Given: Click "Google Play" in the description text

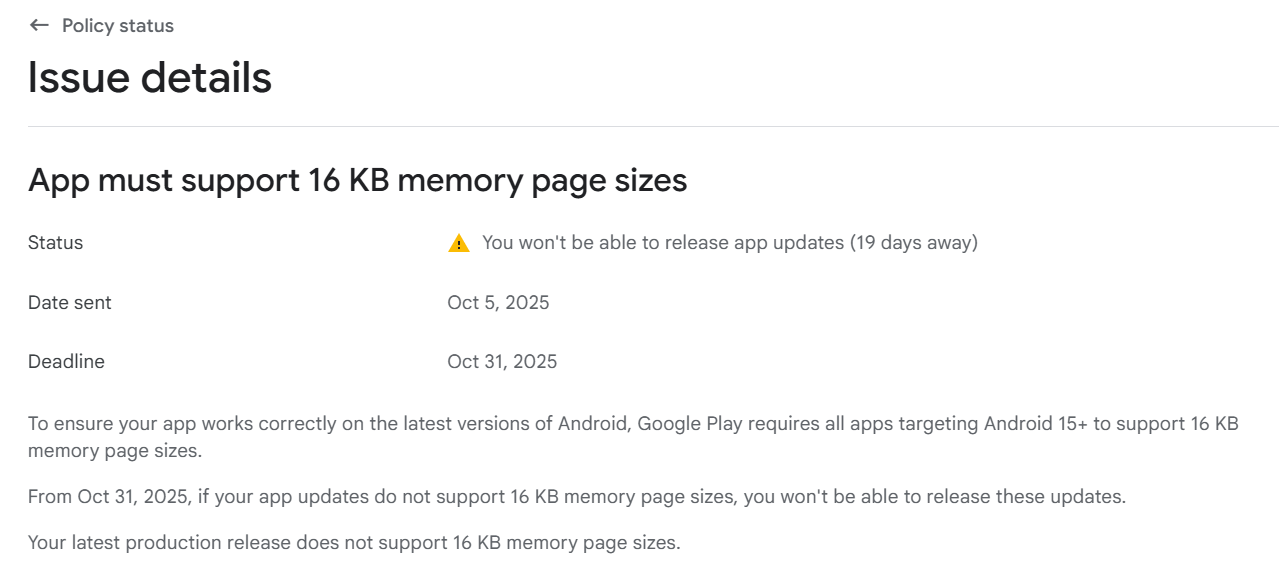Looking at the screenshot, I should [685, 424].
